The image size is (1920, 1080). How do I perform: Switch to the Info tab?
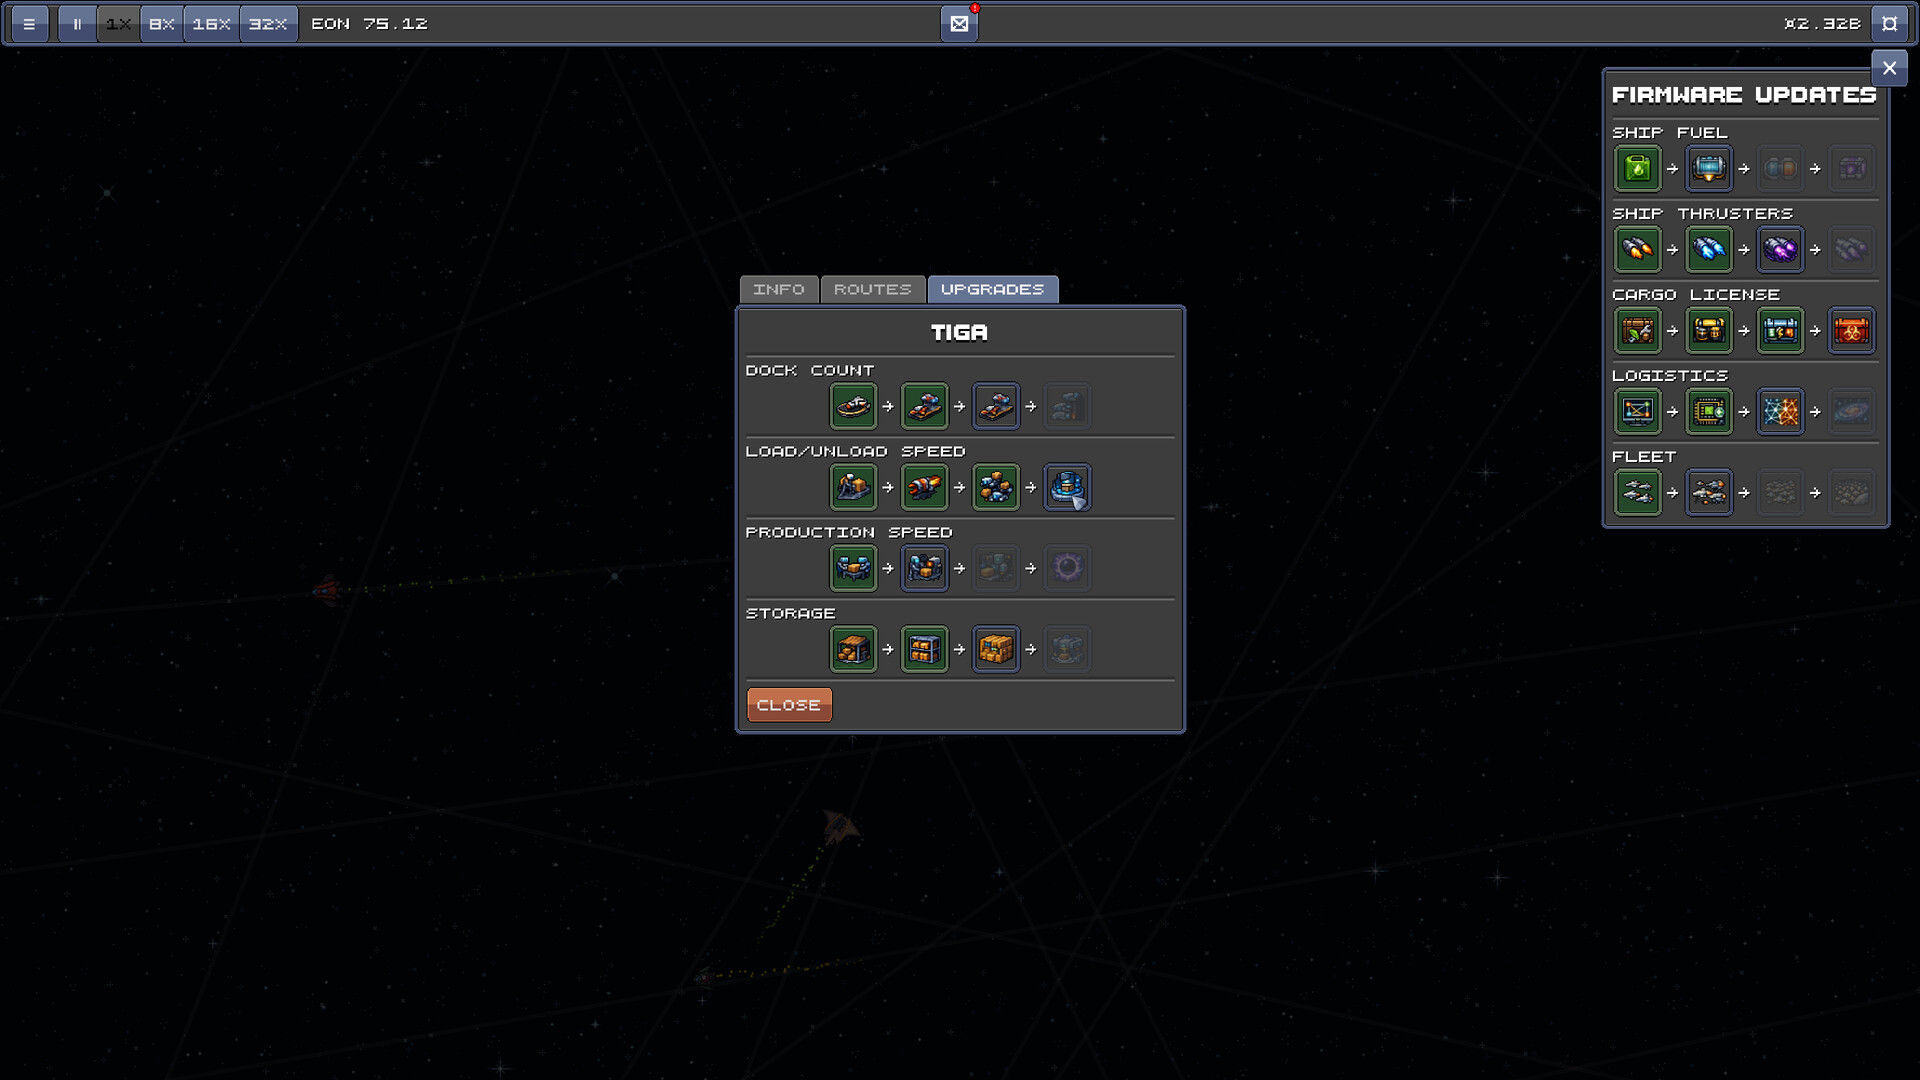click(779, 289)
